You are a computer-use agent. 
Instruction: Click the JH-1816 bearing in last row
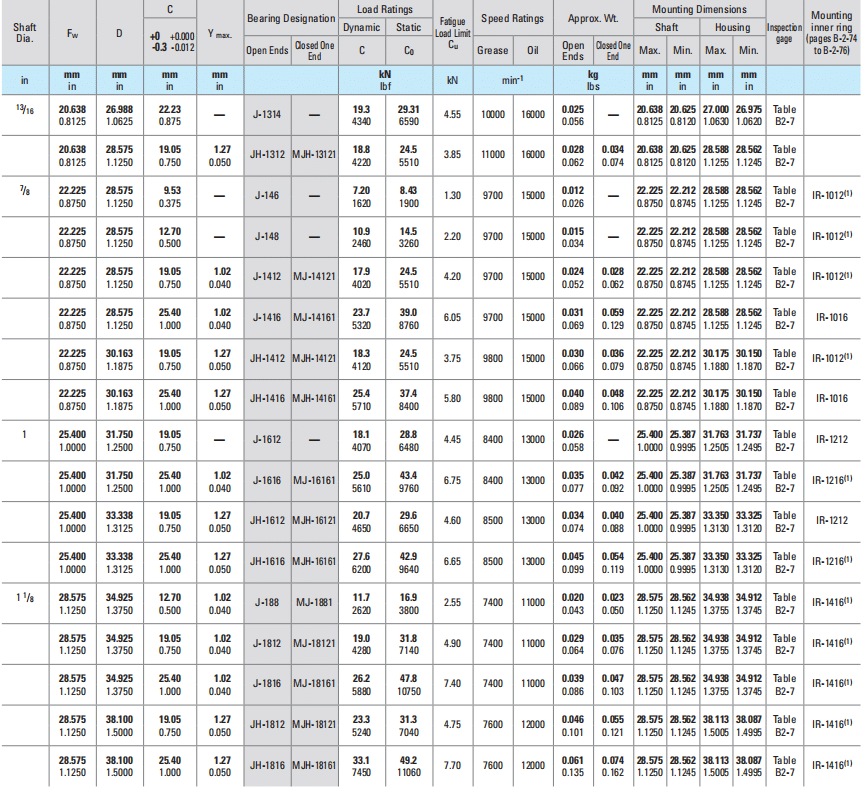coord(267,766)
